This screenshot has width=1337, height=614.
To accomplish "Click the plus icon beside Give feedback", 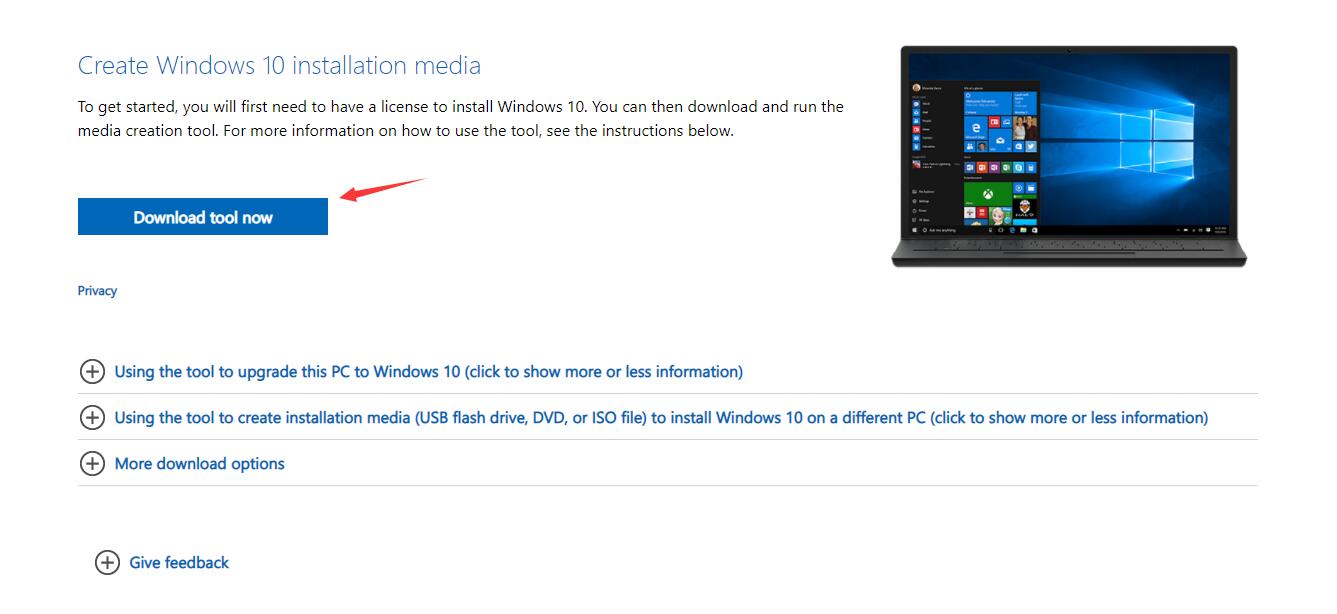I will [x=107, y=563].
